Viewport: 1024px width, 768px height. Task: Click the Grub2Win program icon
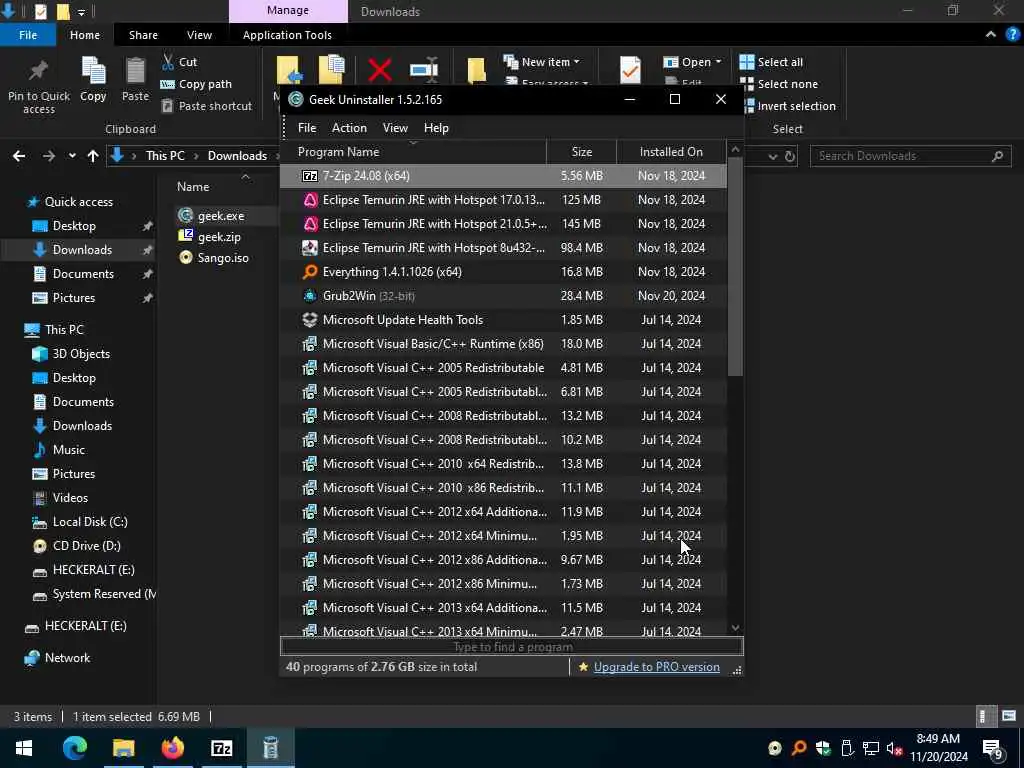tap(310, 296)
